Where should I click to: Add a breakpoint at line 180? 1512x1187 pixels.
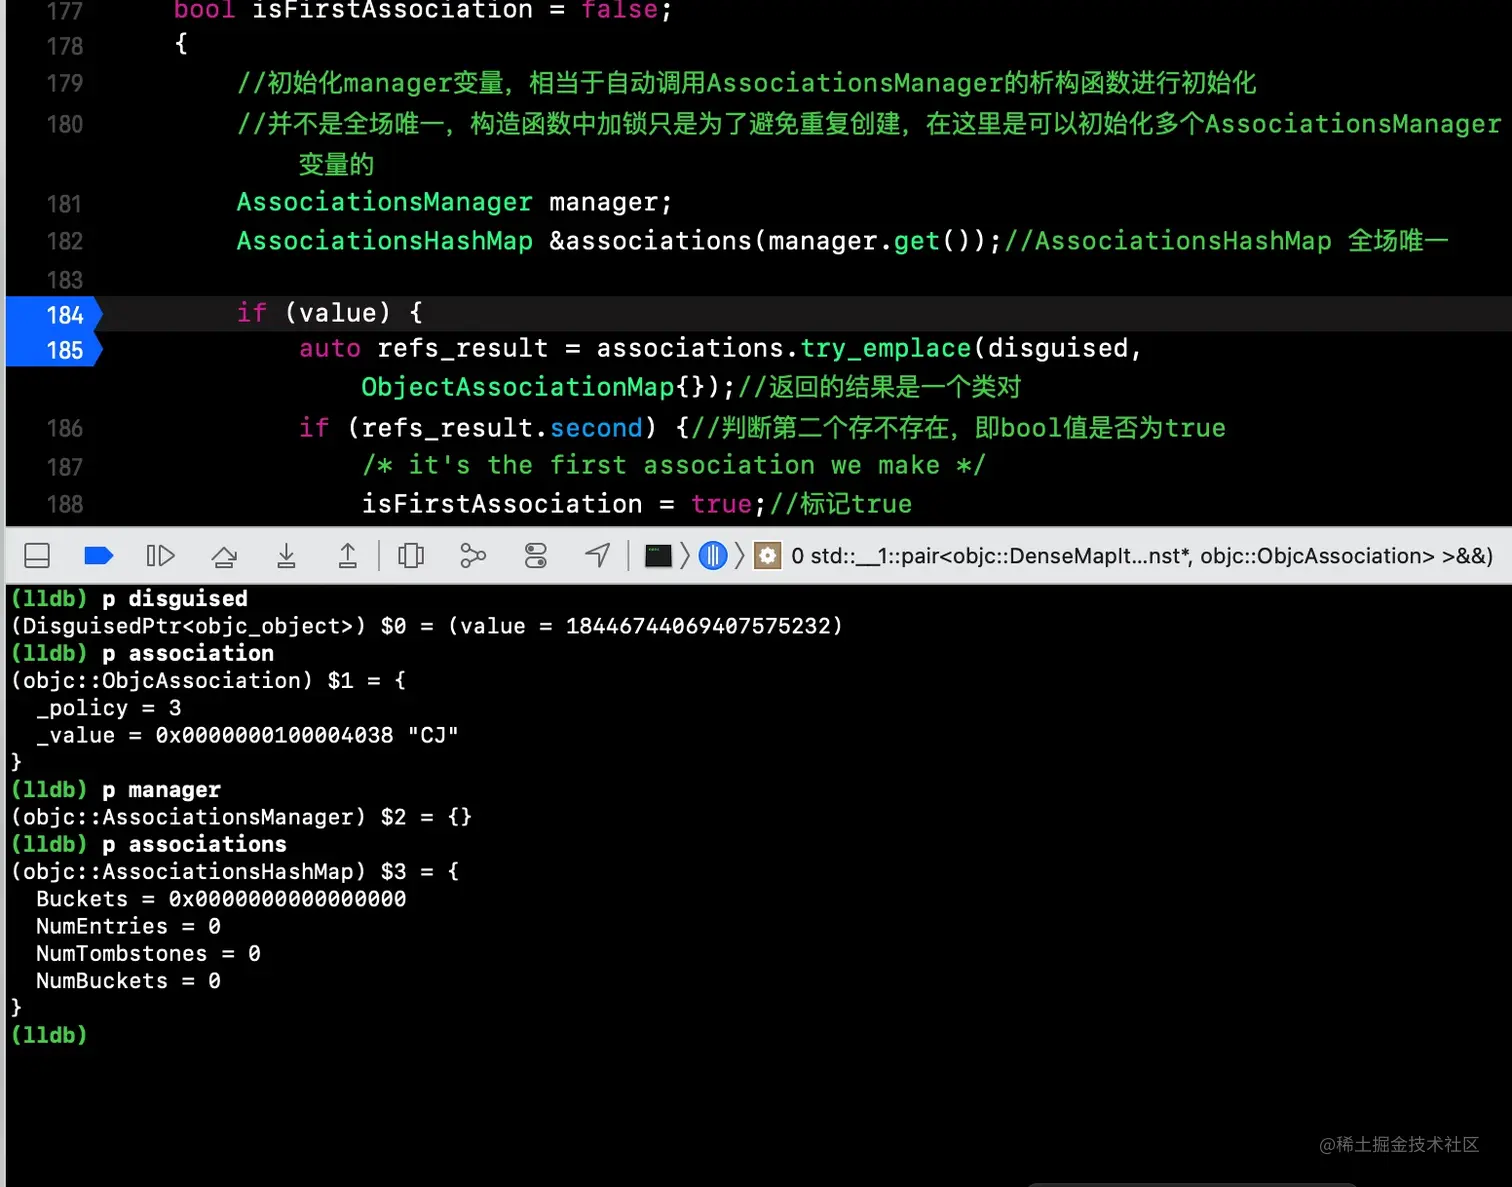pyautogui.click(x=64, y=124)
